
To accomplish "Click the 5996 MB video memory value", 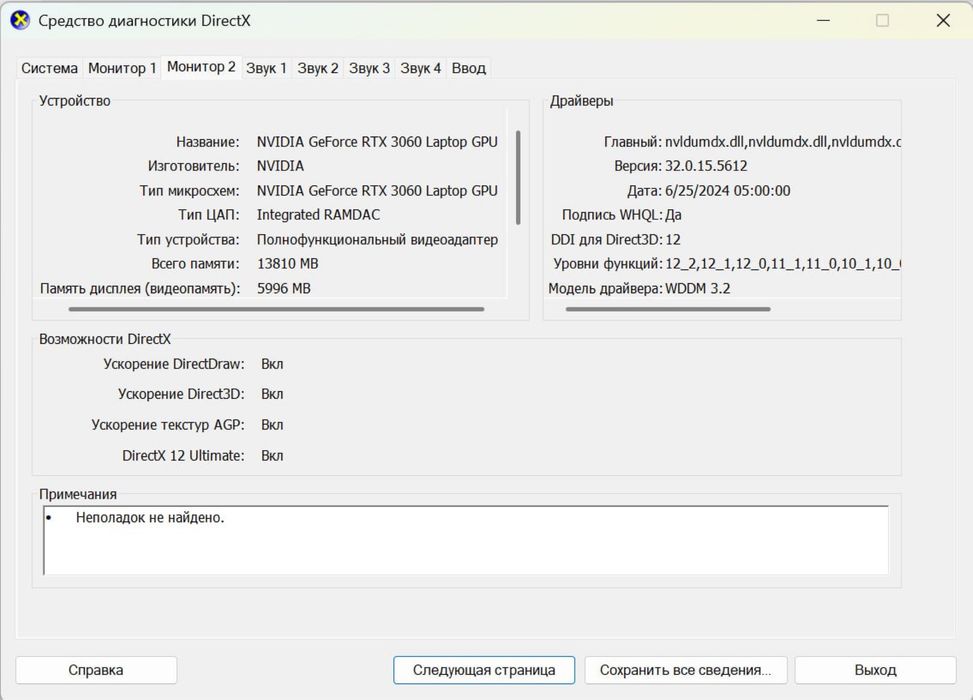I will tap(284, 289).
